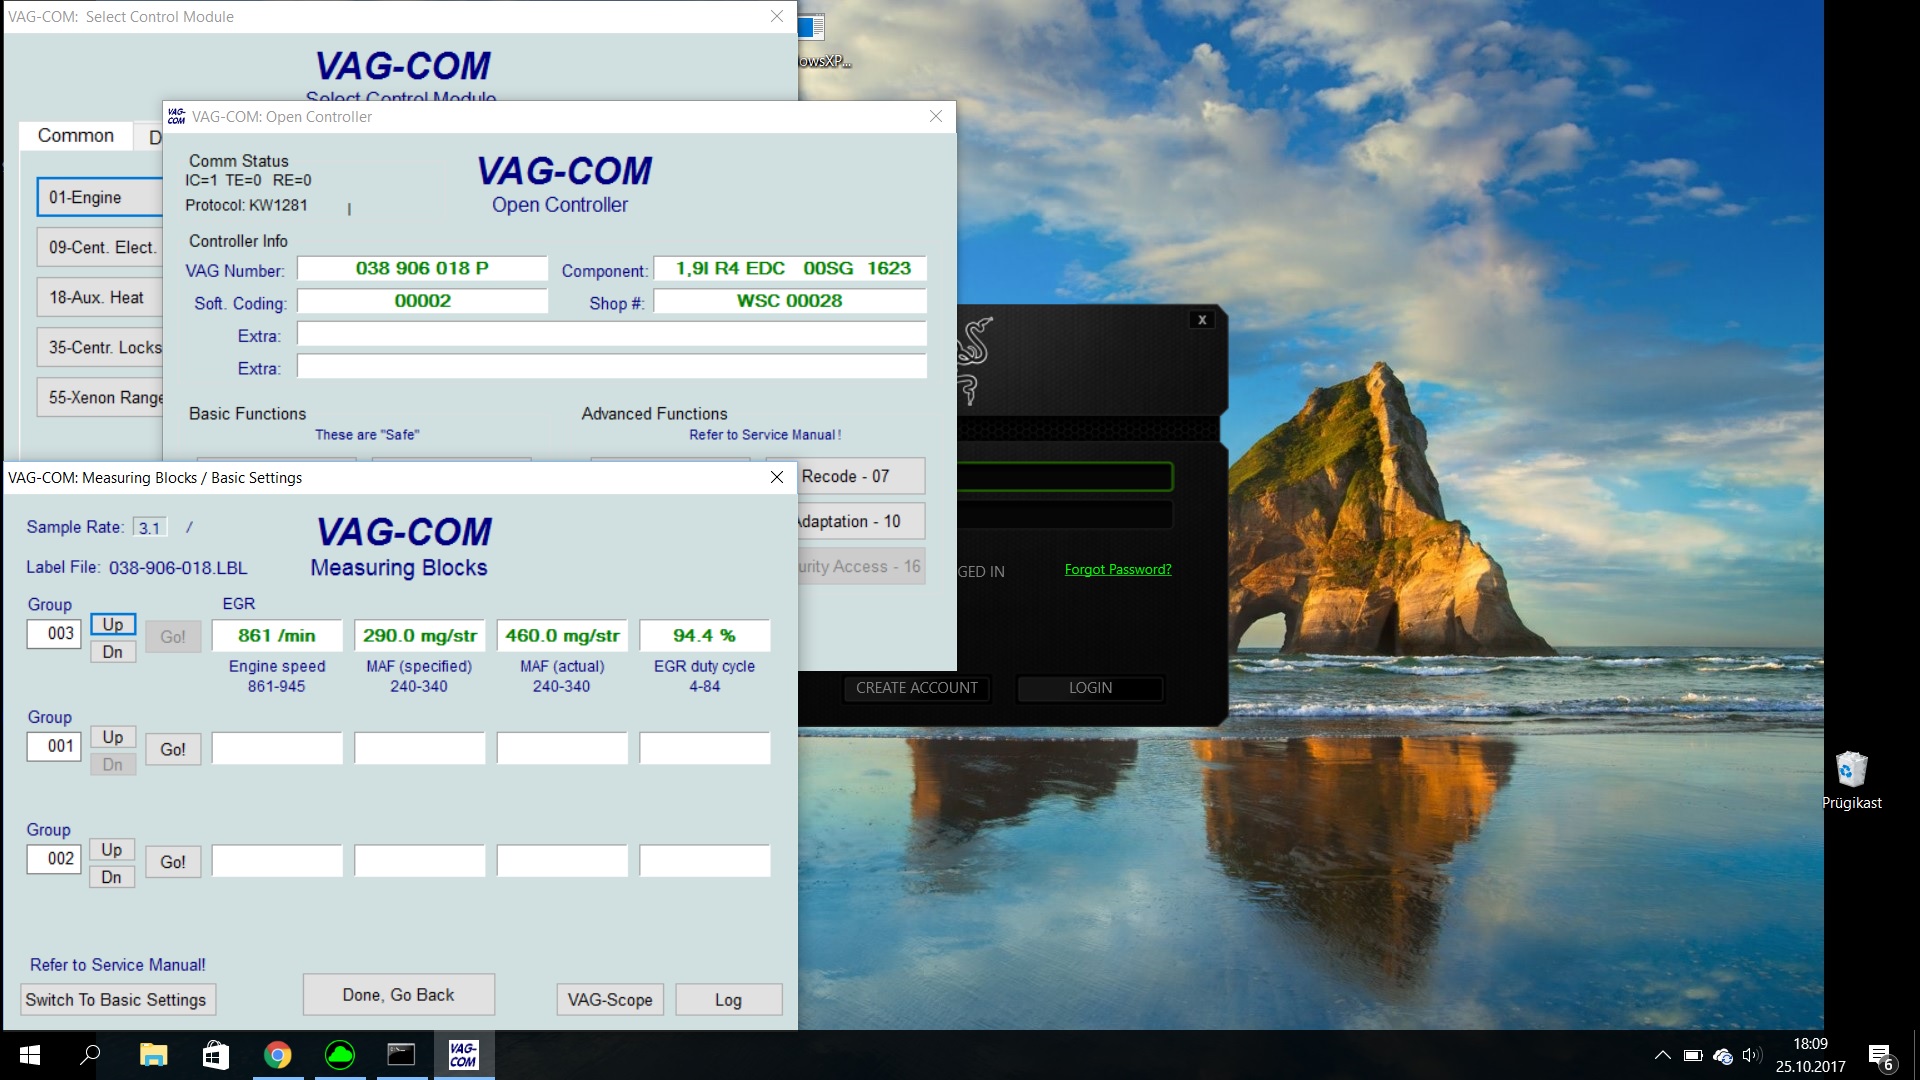Click the first Extra field

coord(612,334)
